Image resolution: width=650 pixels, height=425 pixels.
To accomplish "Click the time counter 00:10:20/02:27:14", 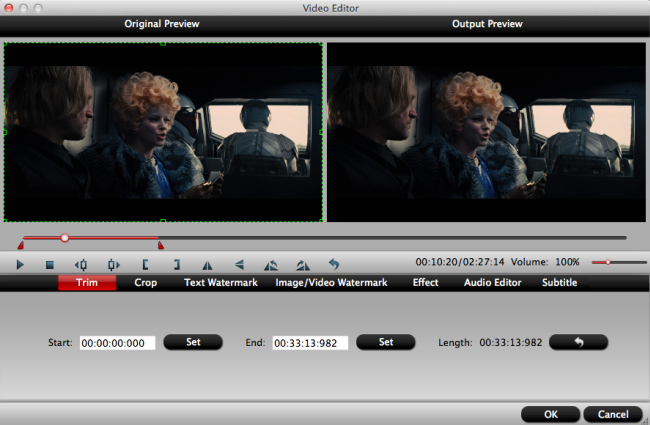I will [460, 262].
